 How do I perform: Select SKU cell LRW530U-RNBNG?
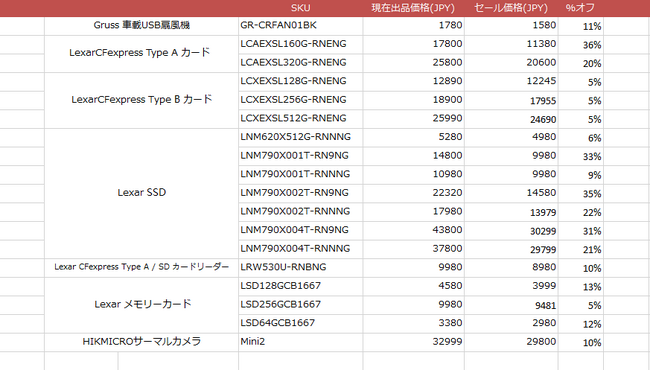tap(301, 268)
